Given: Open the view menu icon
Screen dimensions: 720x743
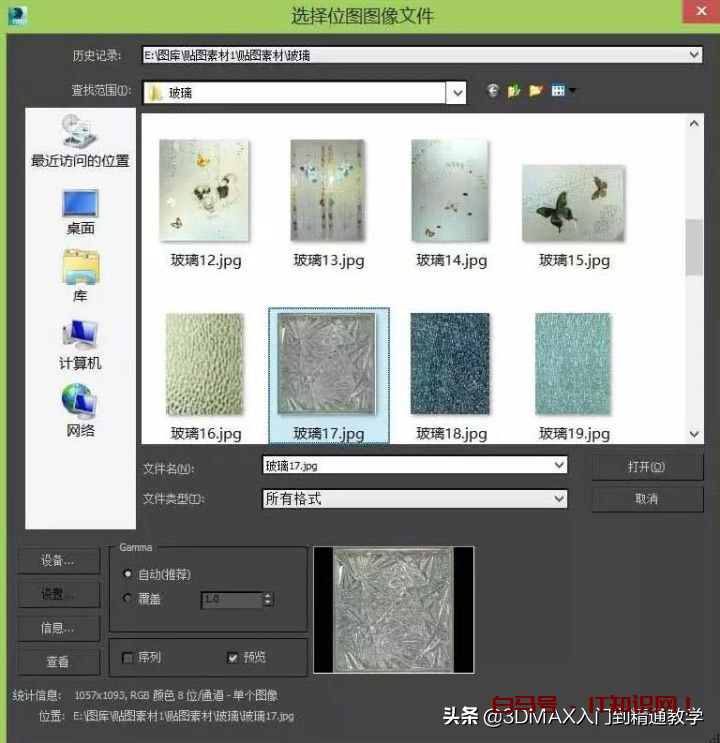Looking at the screenshot, I should coord(558,90).
